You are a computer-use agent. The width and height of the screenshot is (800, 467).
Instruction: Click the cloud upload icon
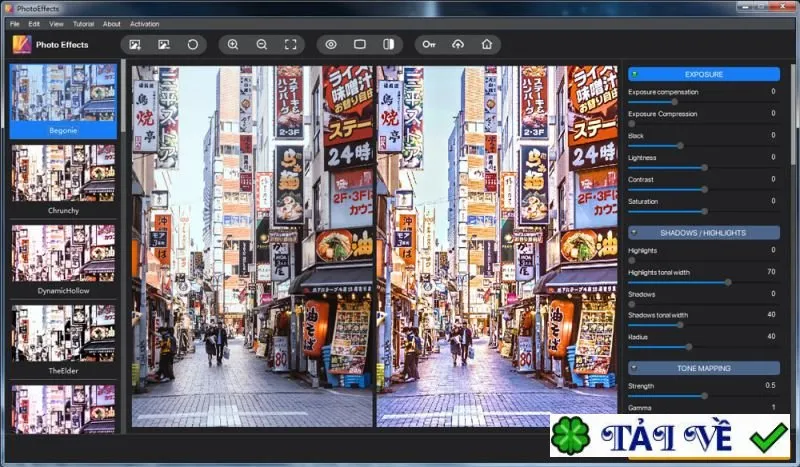tap(458, 44)
